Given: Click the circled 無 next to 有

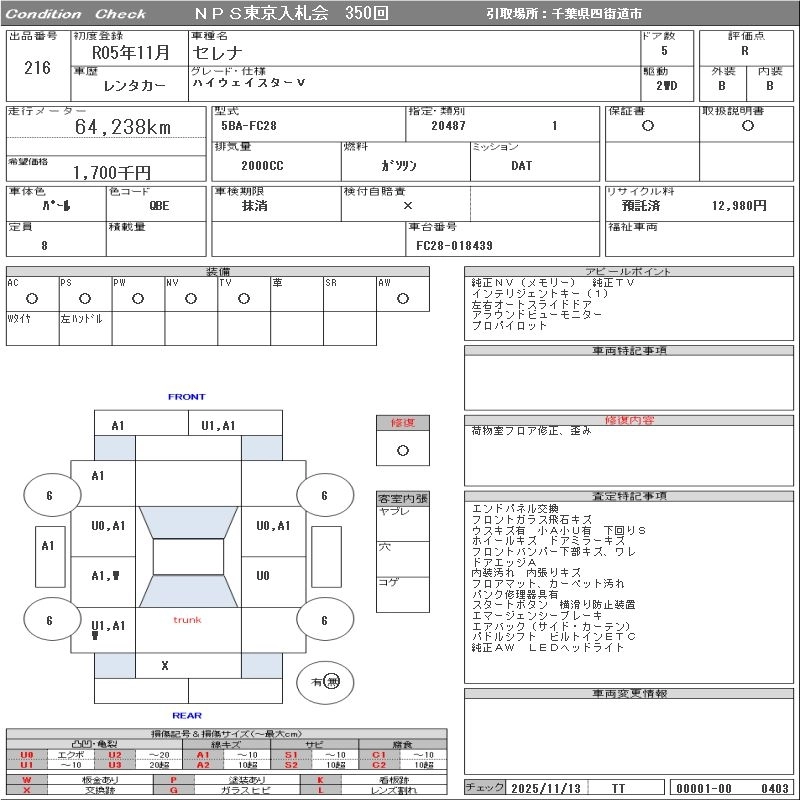Looking at the screenshot, I should point(332,681).
